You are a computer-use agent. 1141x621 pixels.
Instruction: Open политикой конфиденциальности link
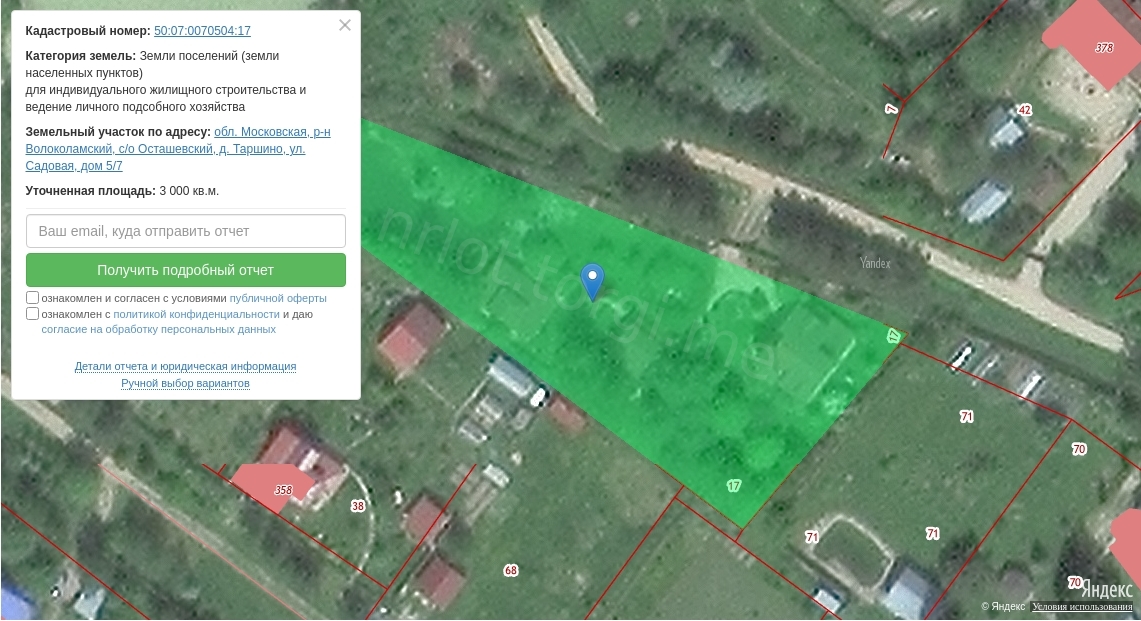[x=196, y=315]
